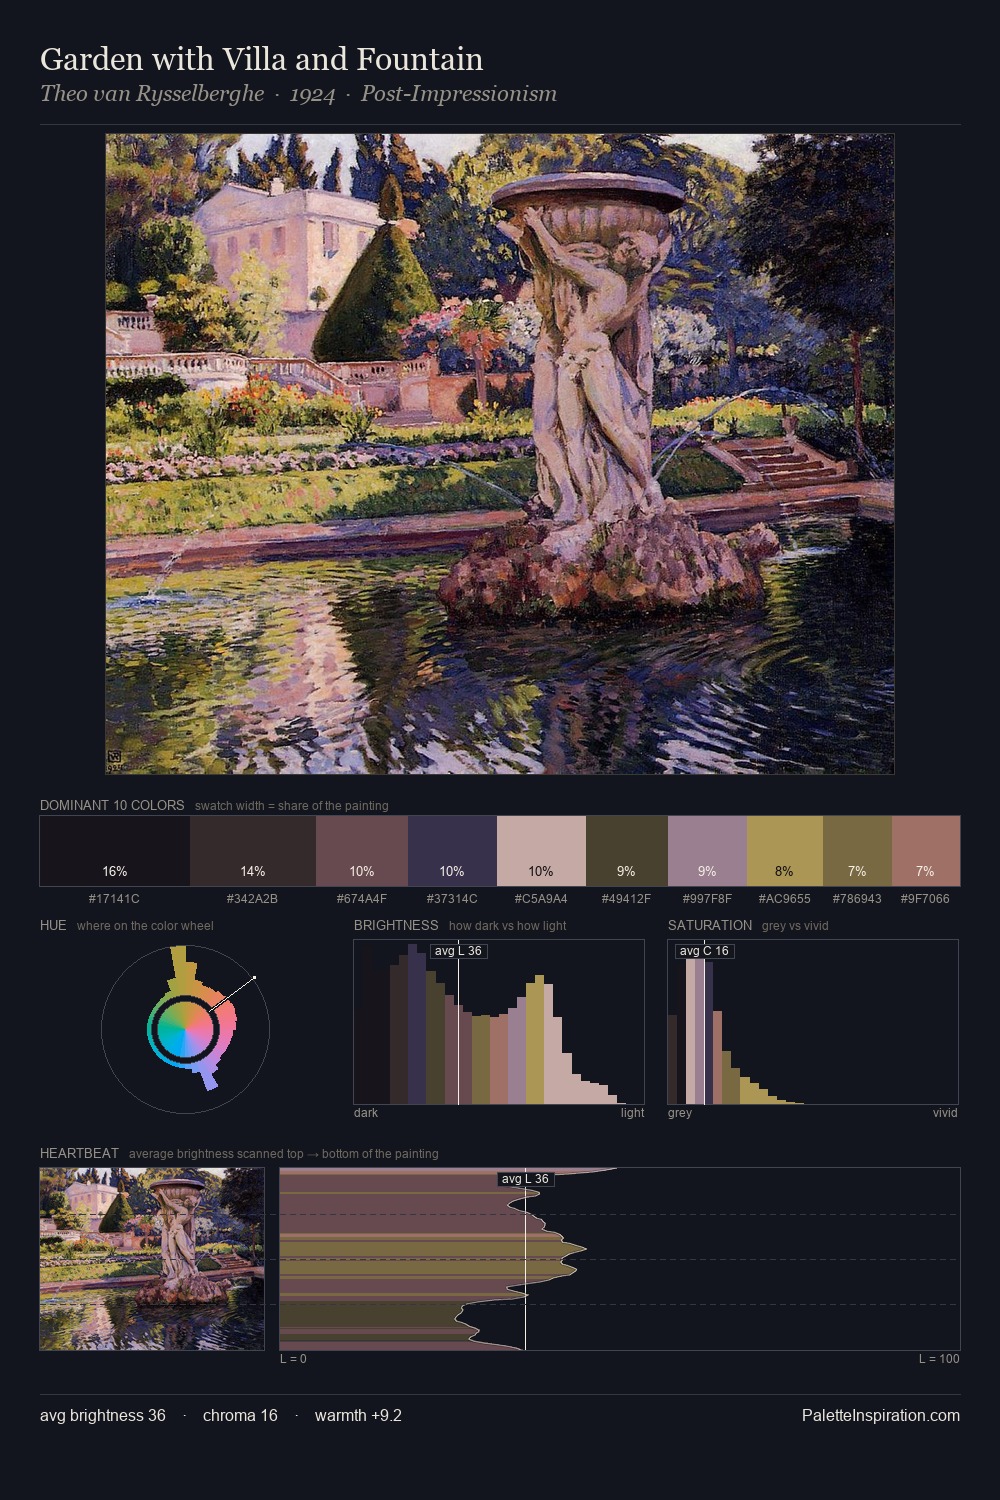Click 'how dark vs how light' caption
Viewport: 1000px width, 1500px height.
pyautogui.click(x=508, y=926)
